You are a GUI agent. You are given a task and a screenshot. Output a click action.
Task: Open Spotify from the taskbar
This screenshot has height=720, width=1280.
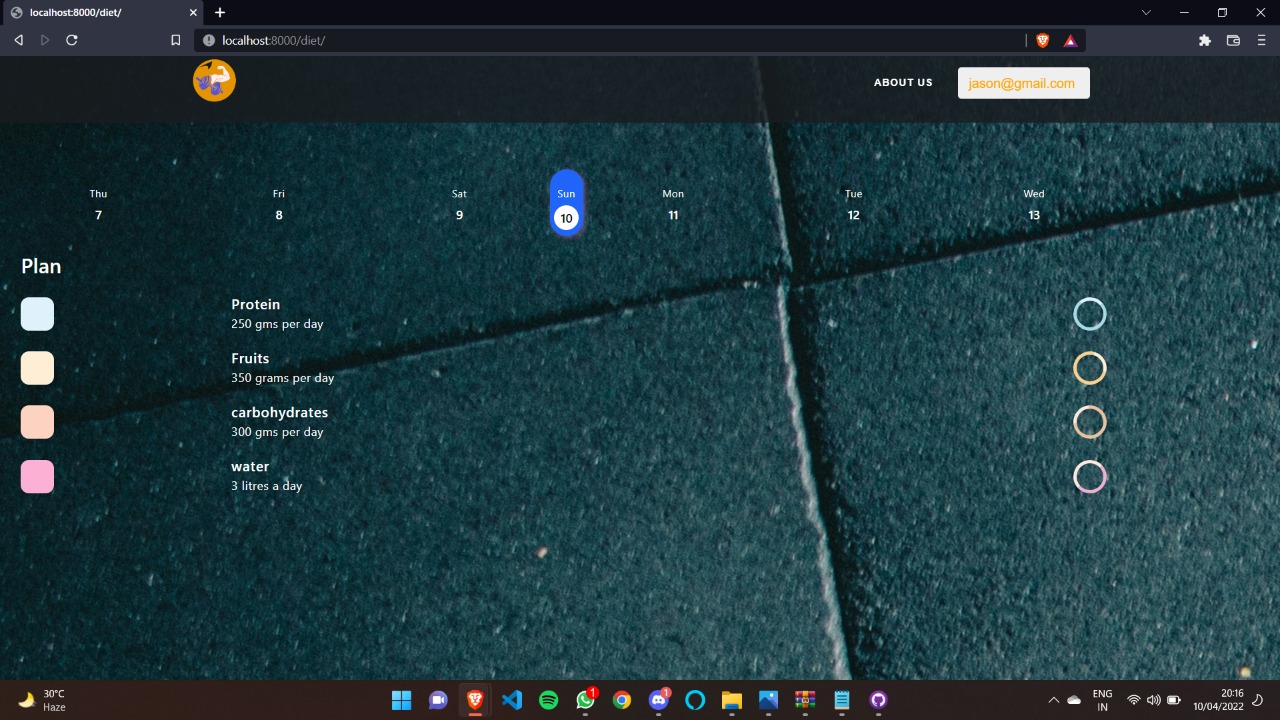(x=548, y=700)
